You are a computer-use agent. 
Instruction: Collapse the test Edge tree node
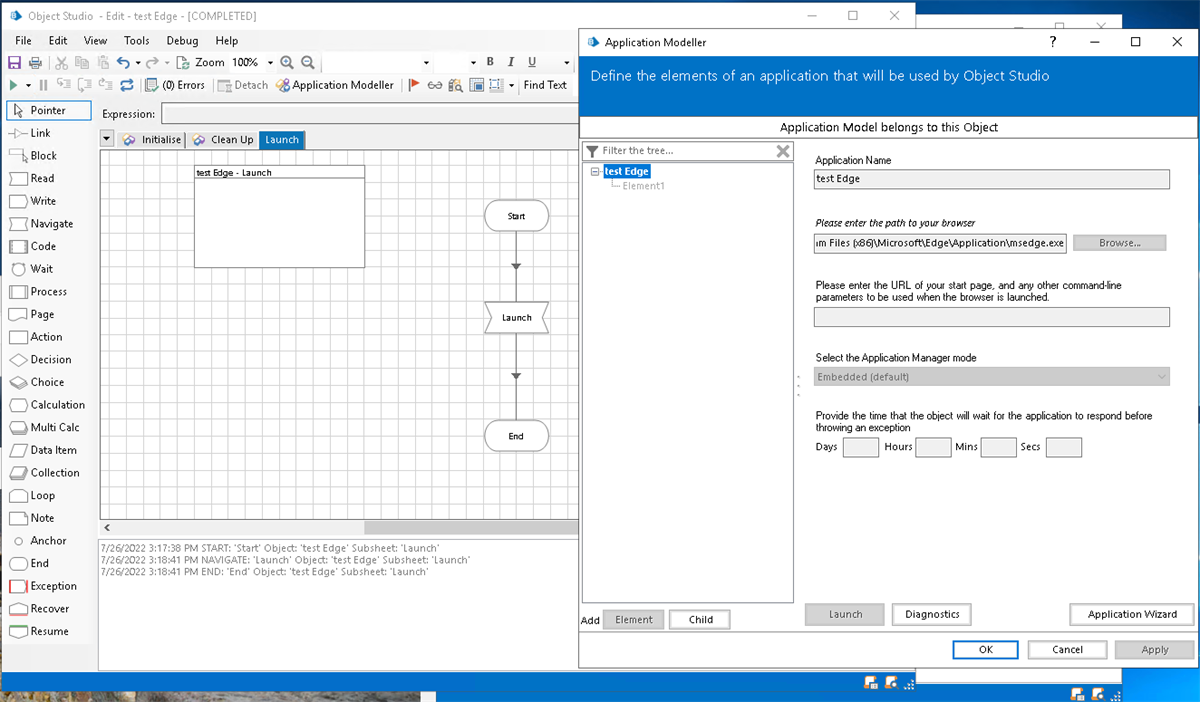pyautogui.click(x=595, y=172)
